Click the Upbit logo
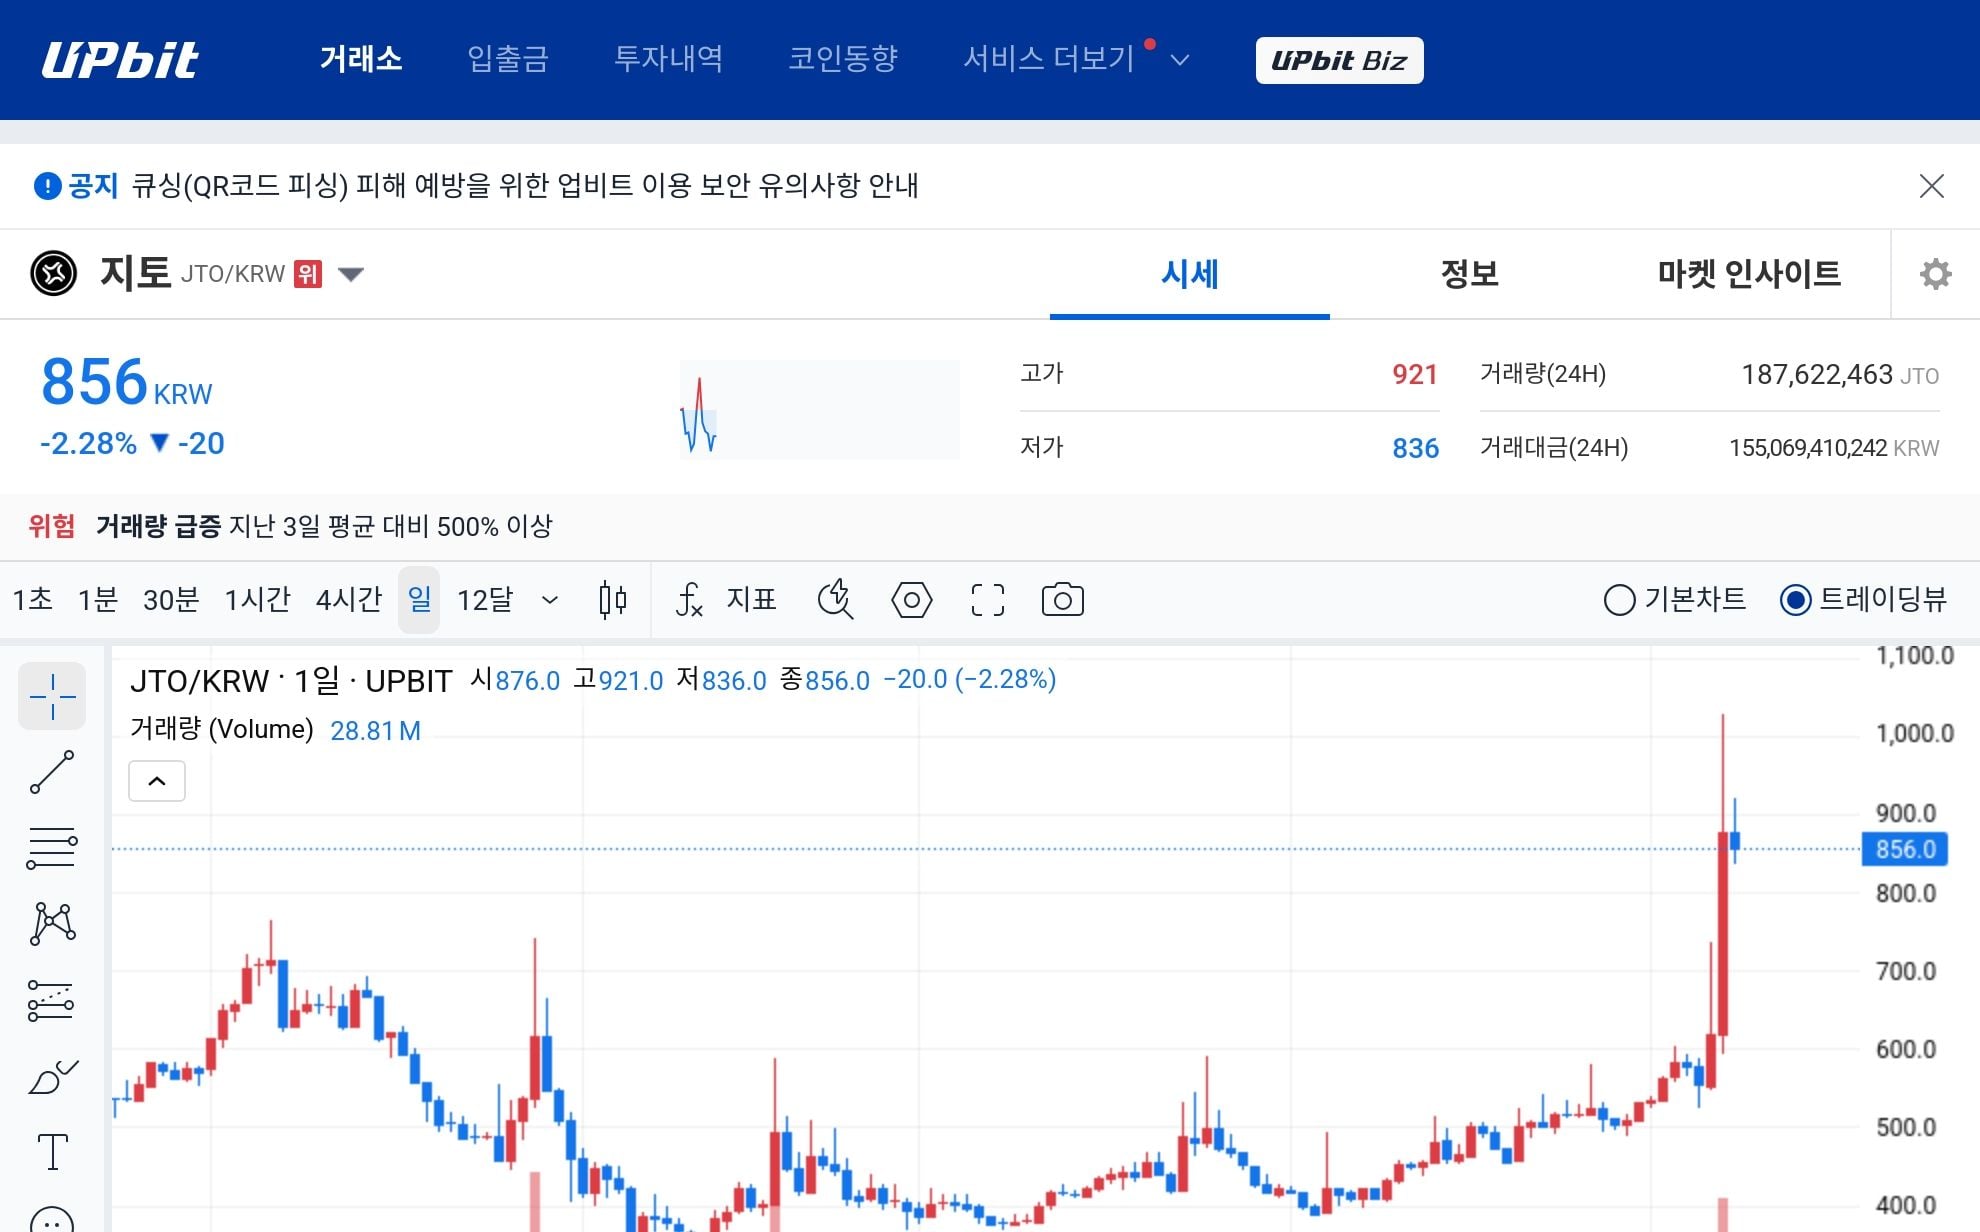The image size is (1980, 1232). coord(120,60)
